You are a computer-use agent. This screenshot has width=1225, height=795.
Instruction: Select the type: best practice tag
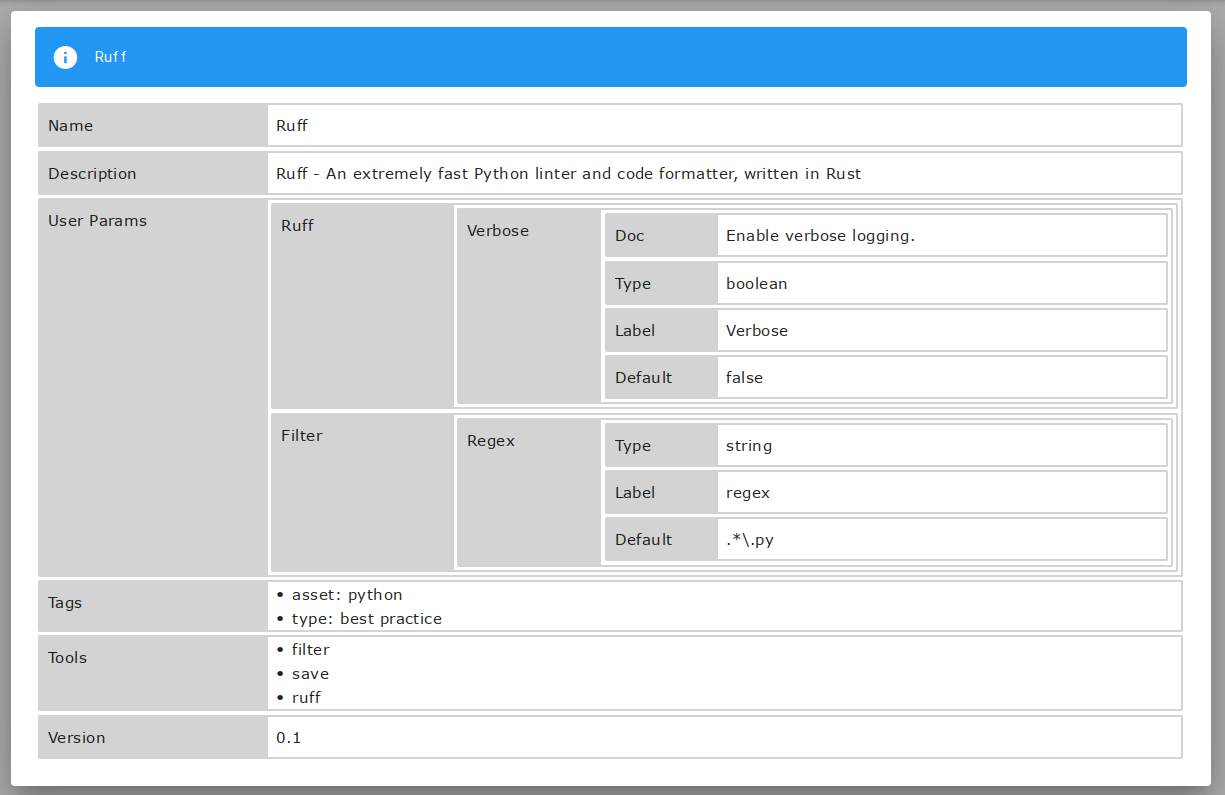(x=367, y=618)
